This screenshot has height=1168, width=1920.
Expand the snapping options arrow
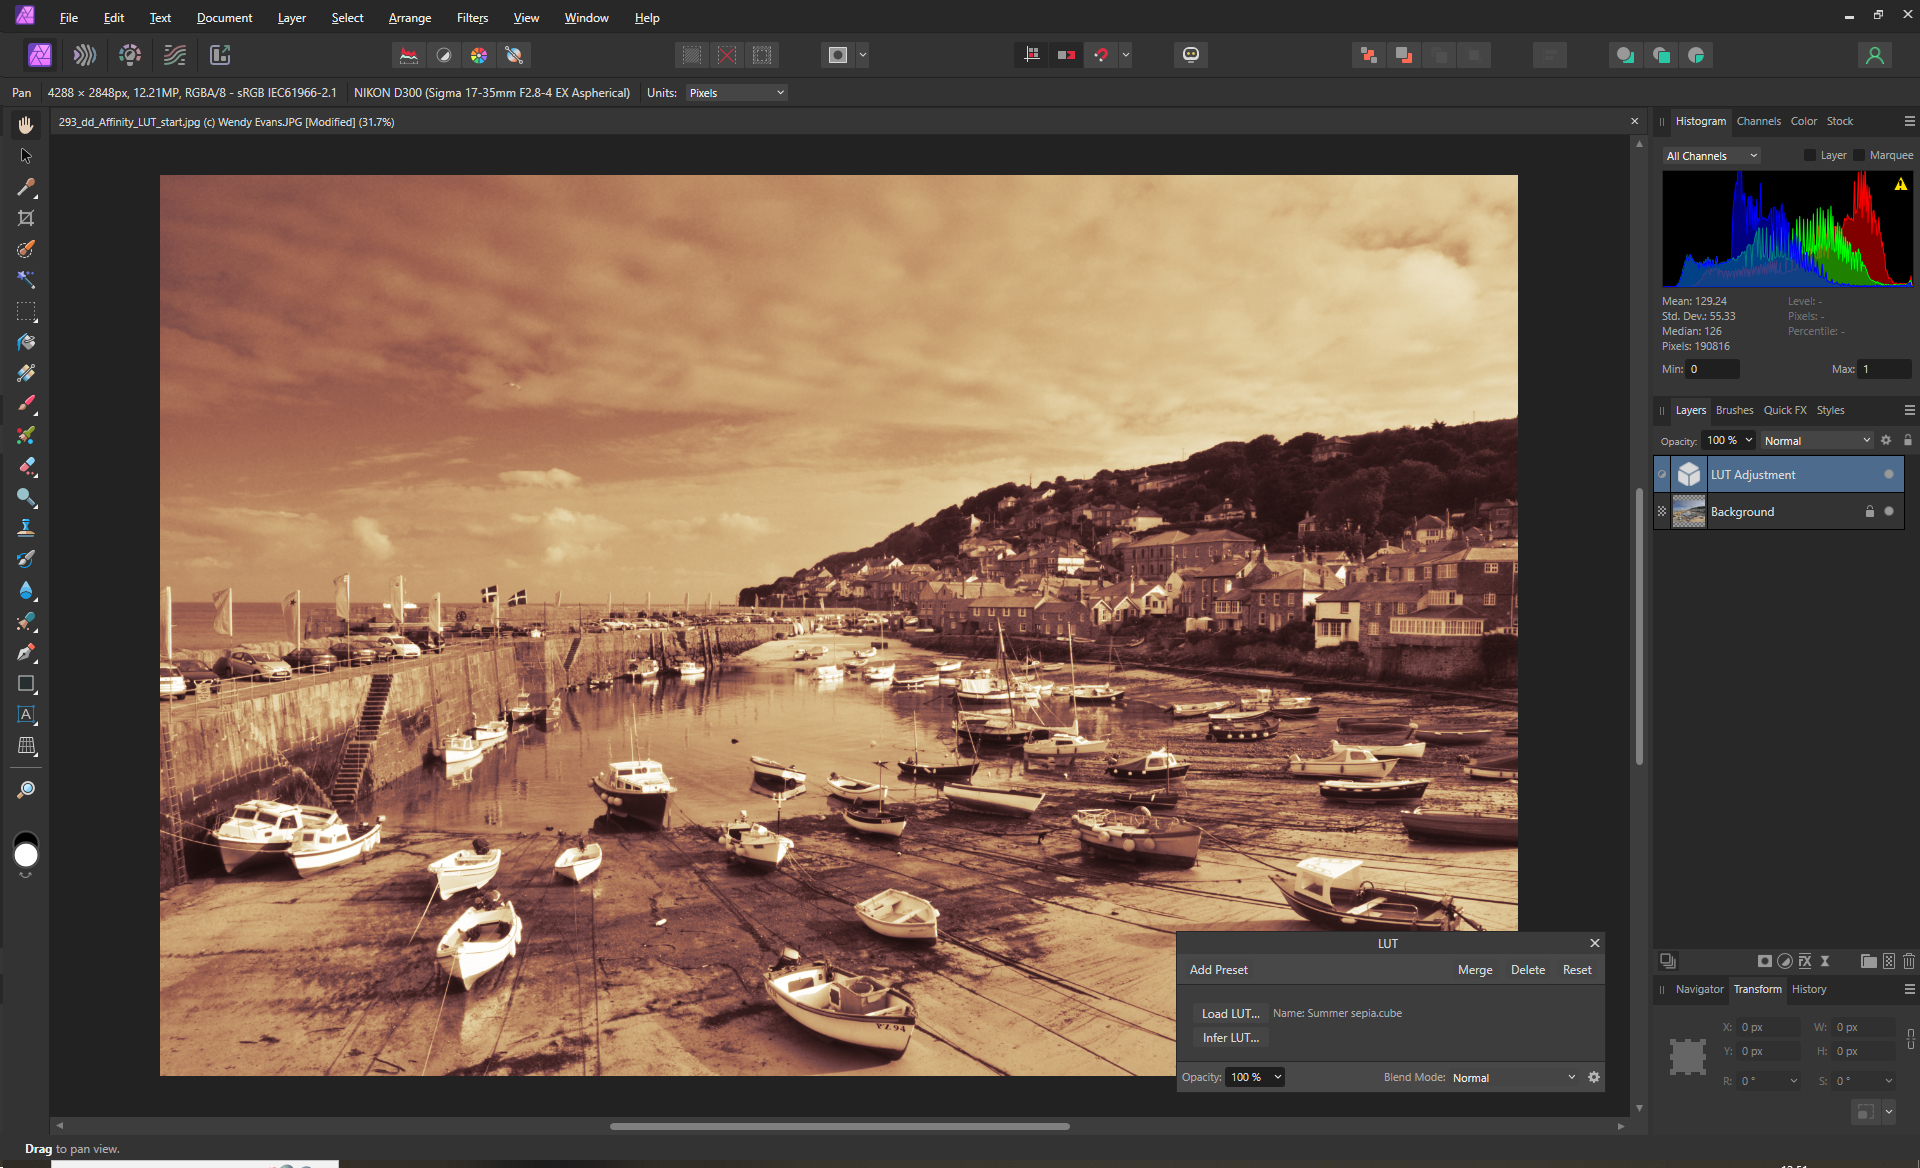[1126, 55]
